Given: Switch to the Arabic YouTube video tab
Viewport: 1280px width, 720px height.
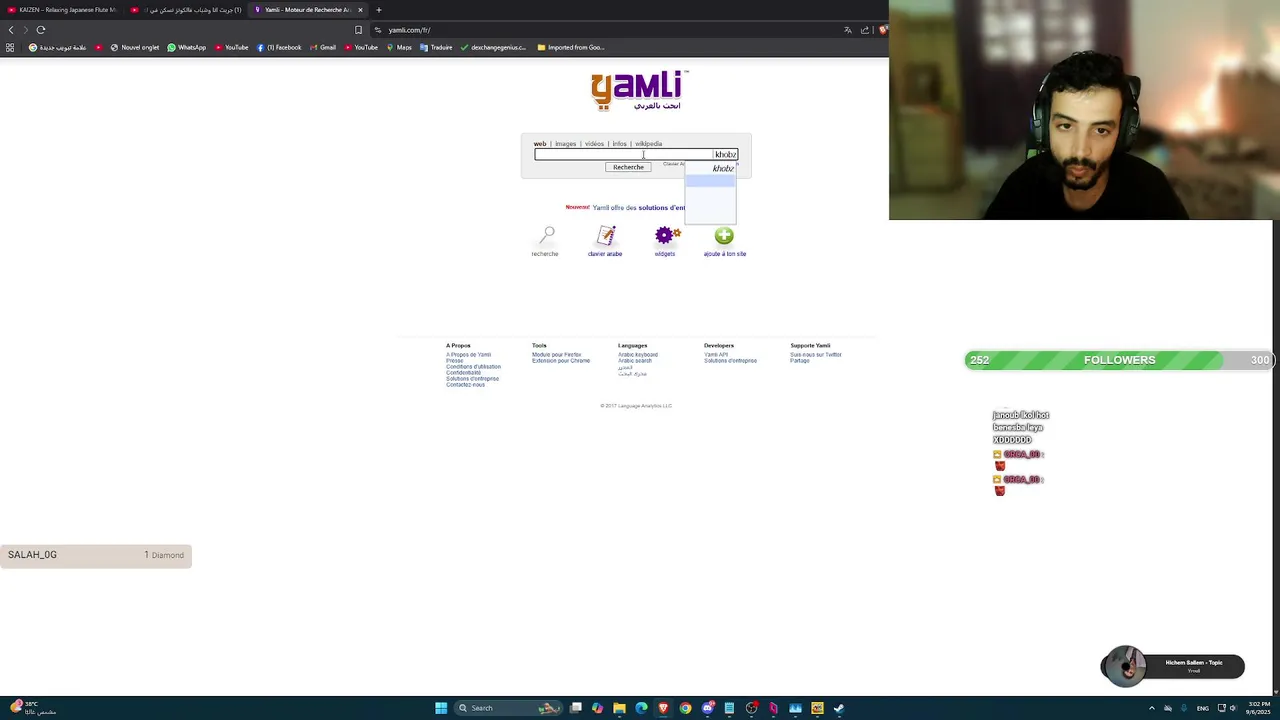Looking at the screenshot, I should [x=187, y=10].
